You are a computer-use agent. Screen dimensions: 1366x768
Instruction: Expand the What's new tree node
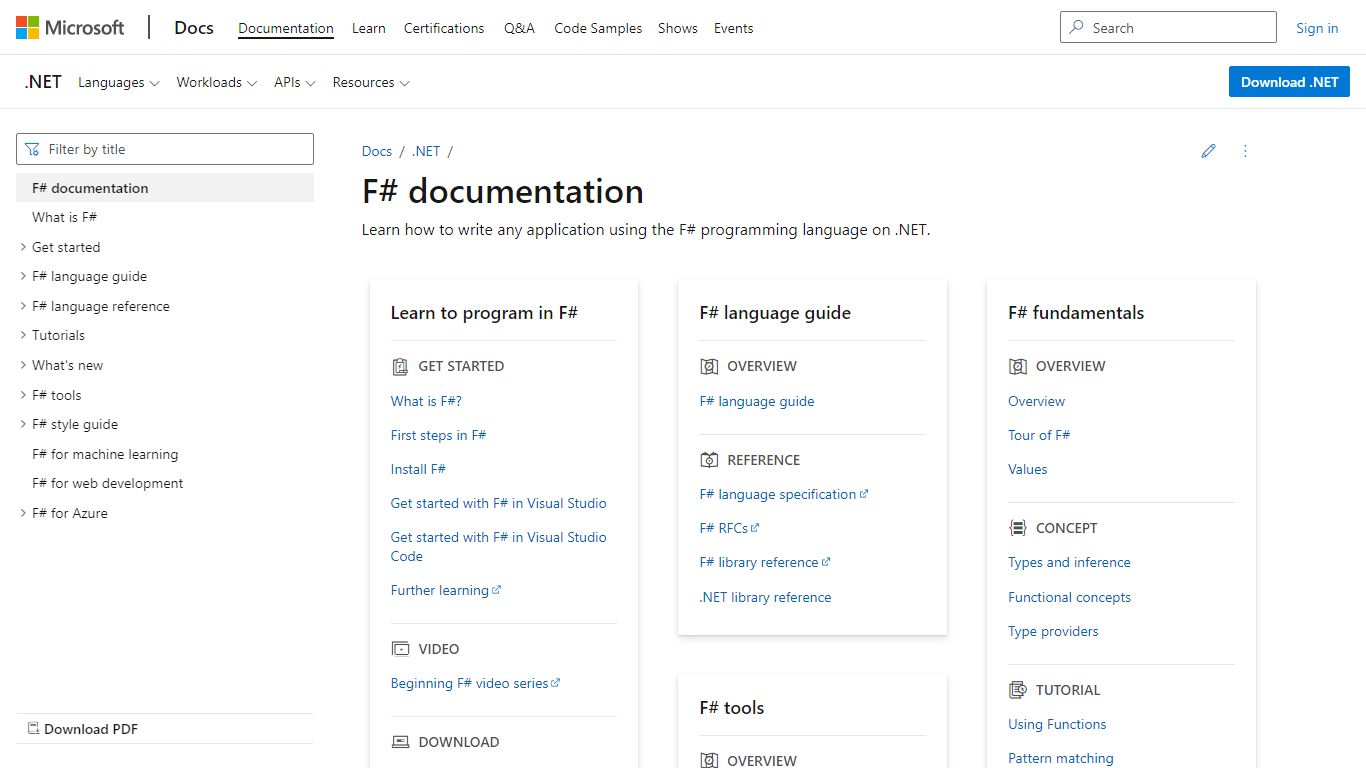click(23, 365)
